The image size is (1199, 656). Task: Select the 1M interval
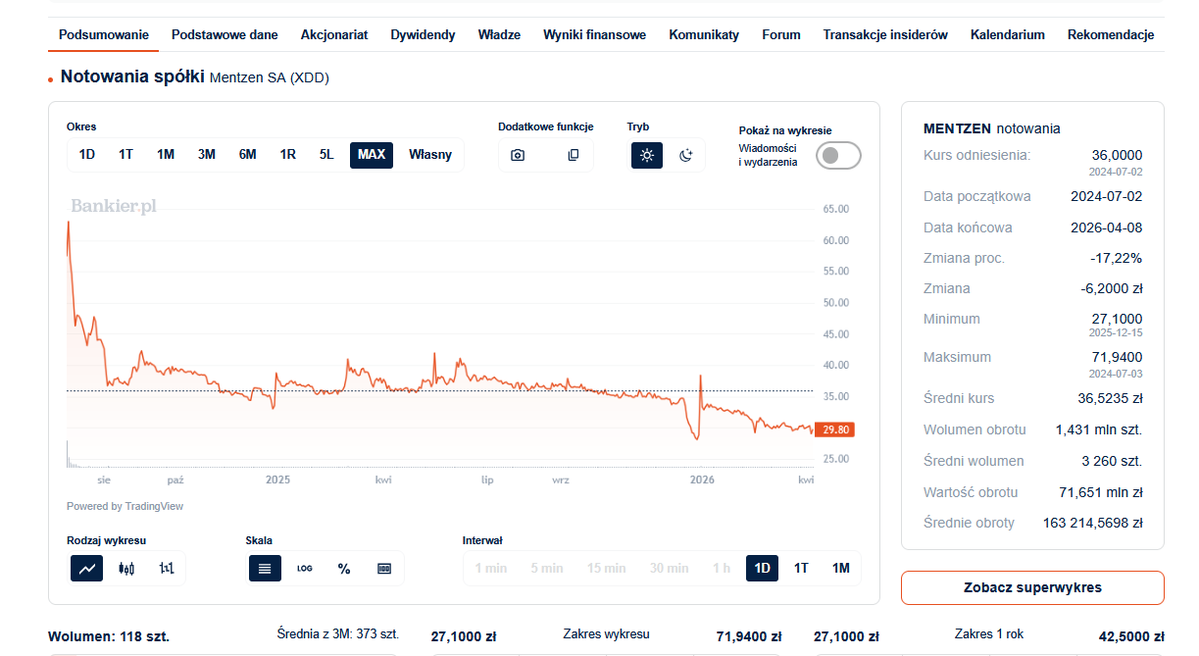click(x=840, y=568)
